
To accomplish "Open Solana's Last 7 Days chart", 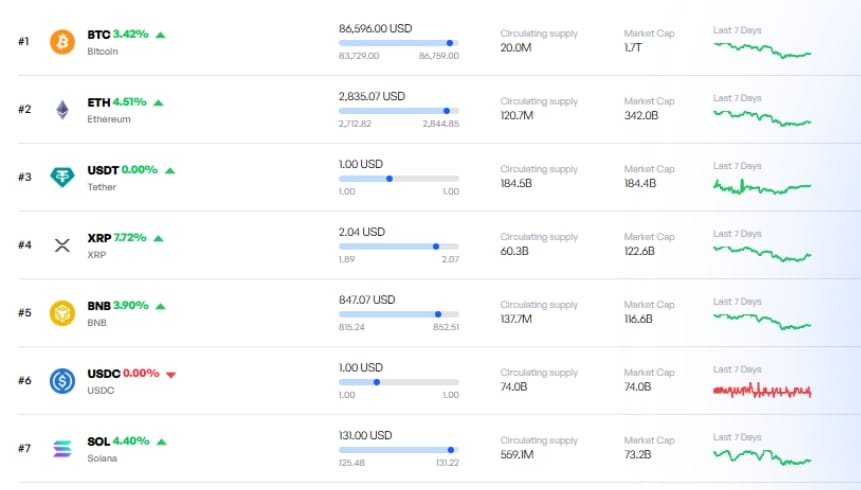I will [x=761, y=457].
